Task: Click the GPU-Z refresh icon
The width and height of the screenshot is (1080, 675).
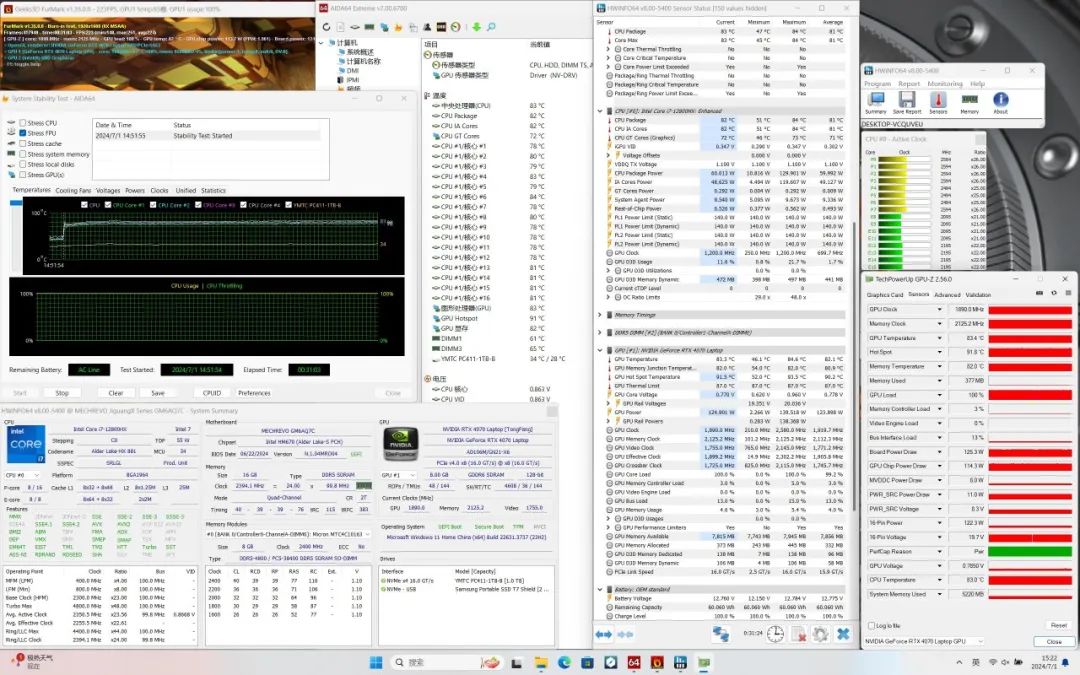Action: pyautogui.click(x=1054, y=293)
